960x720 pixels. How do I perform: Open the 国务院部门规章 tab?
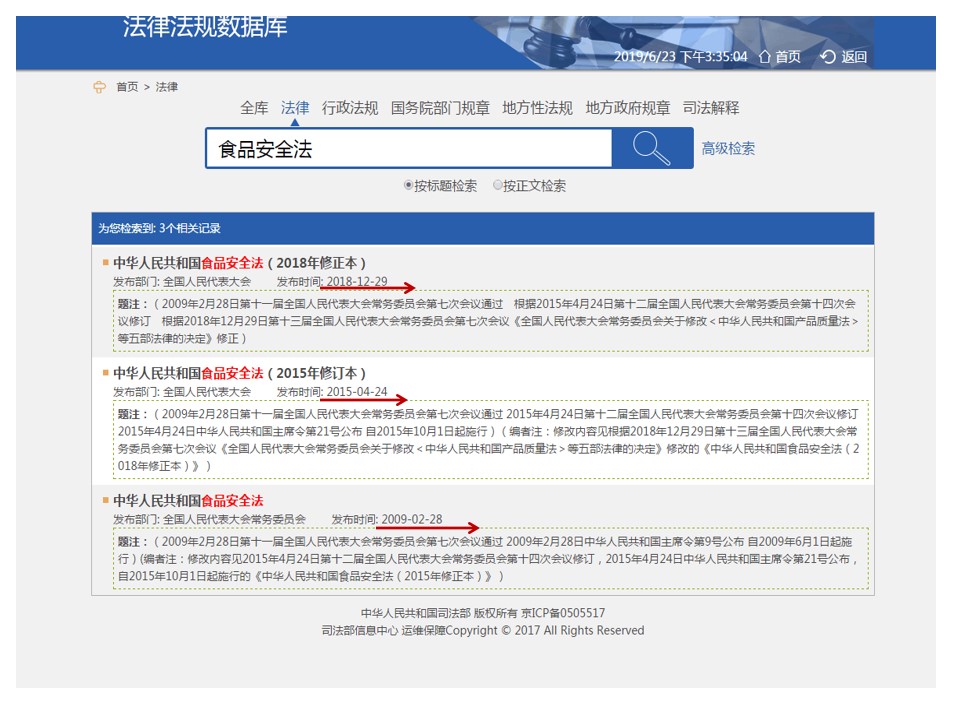tap(440, 108)
